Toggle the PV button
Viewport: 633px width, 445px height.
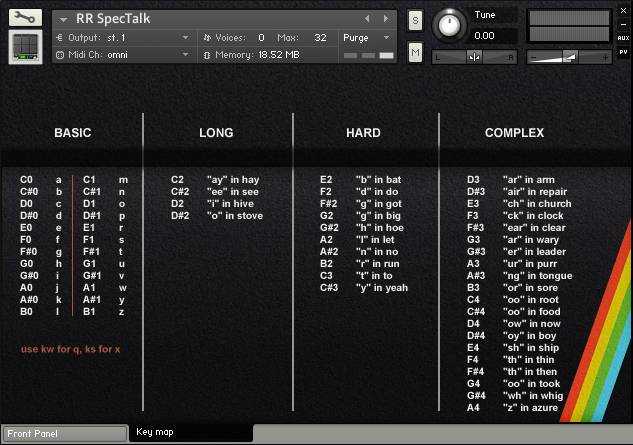coord(623,52)
